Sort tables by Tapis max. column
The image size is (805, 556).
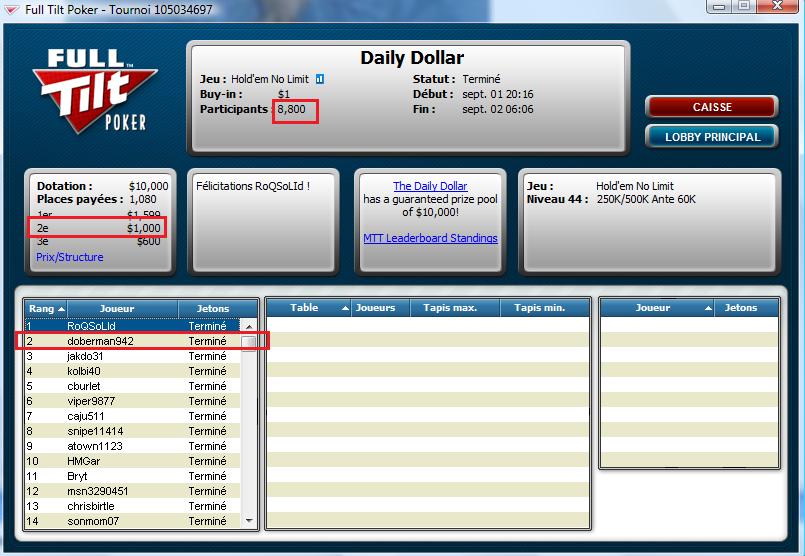455,308
